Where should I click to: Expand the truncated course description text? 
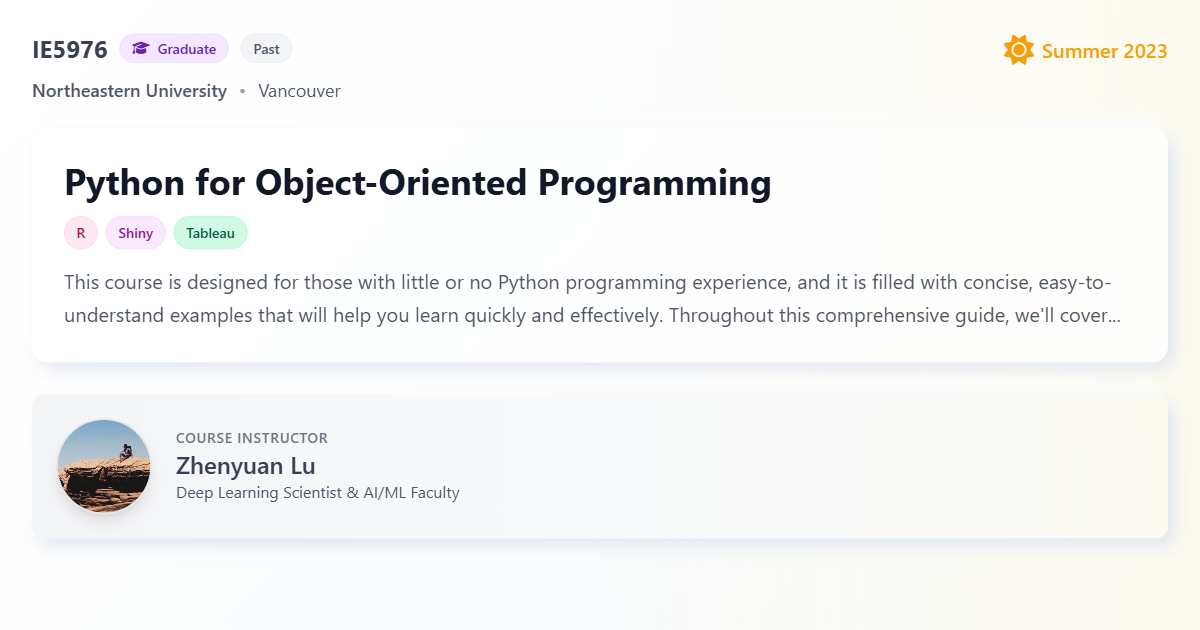pyautogui.click(x=593, y=298)
